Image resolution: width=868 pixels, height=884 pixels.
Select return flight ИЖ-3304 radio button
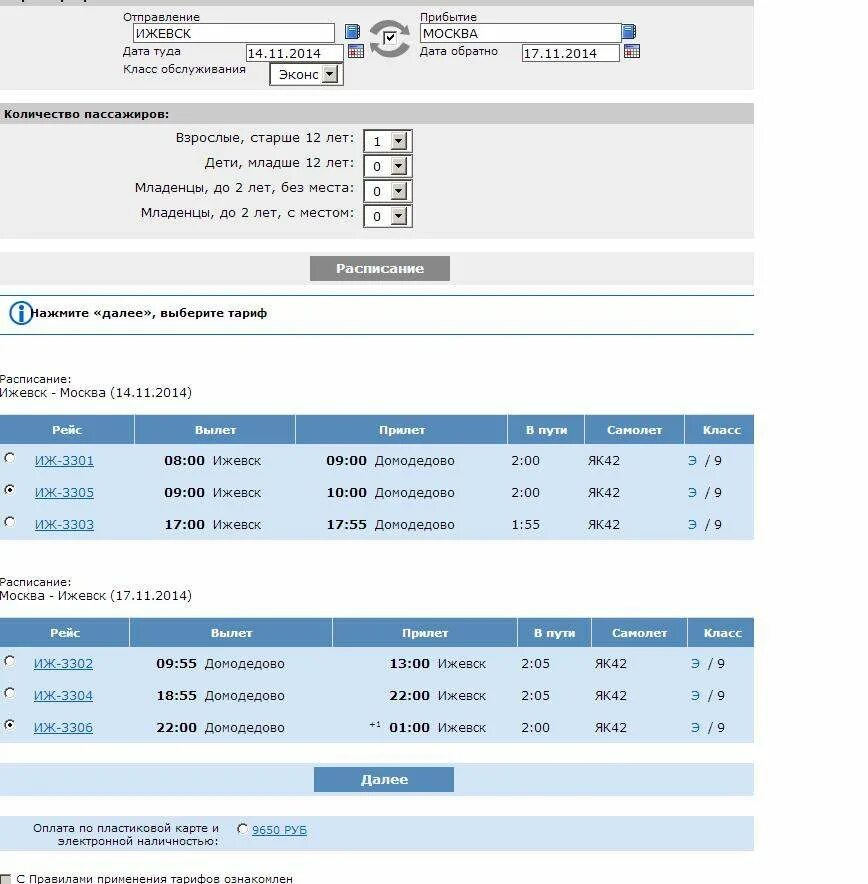pyautogui.click(x=10, y=693)
